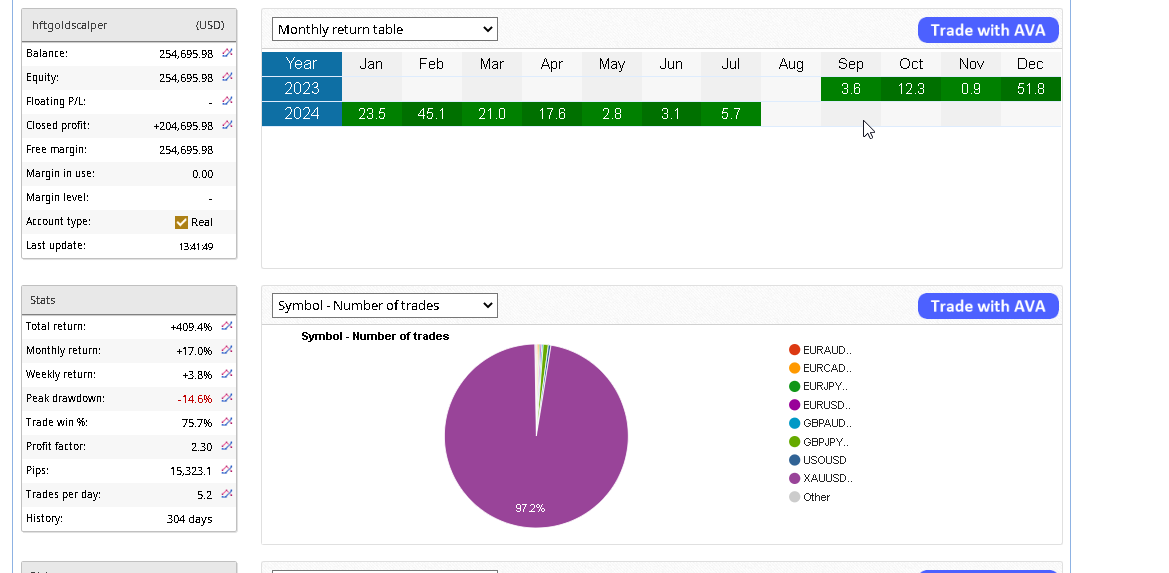Select the December 2023 51.8 return cell
1169x573 pixels.
tap(1030, 89)
